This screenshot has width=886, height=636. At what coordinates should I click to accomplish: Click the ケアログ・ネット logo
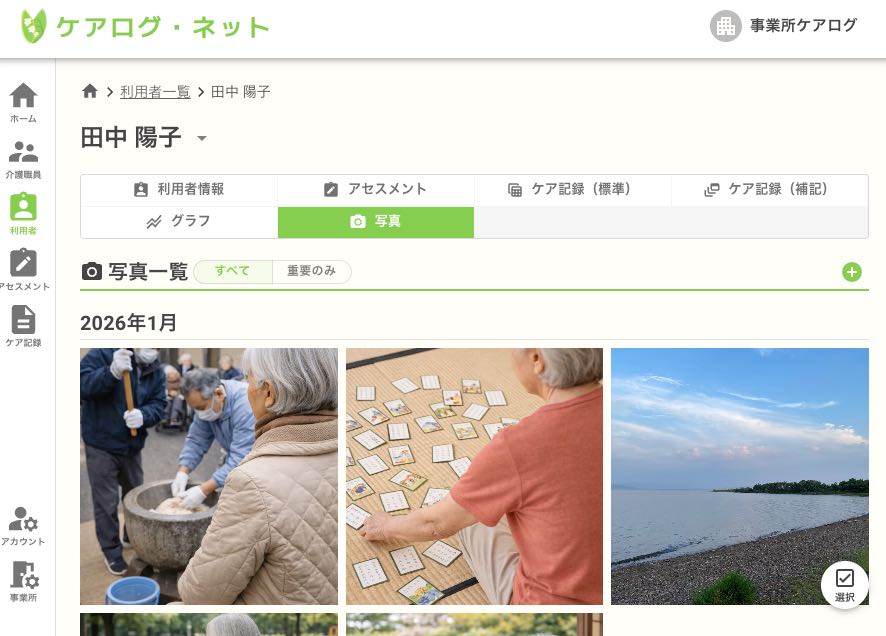tap(145, 27)
